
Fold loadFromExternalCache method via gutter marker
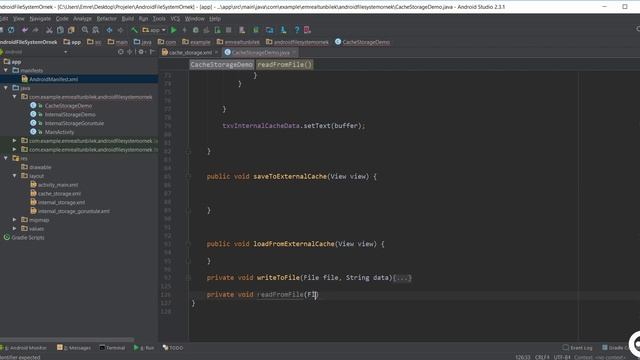[188, 244]
